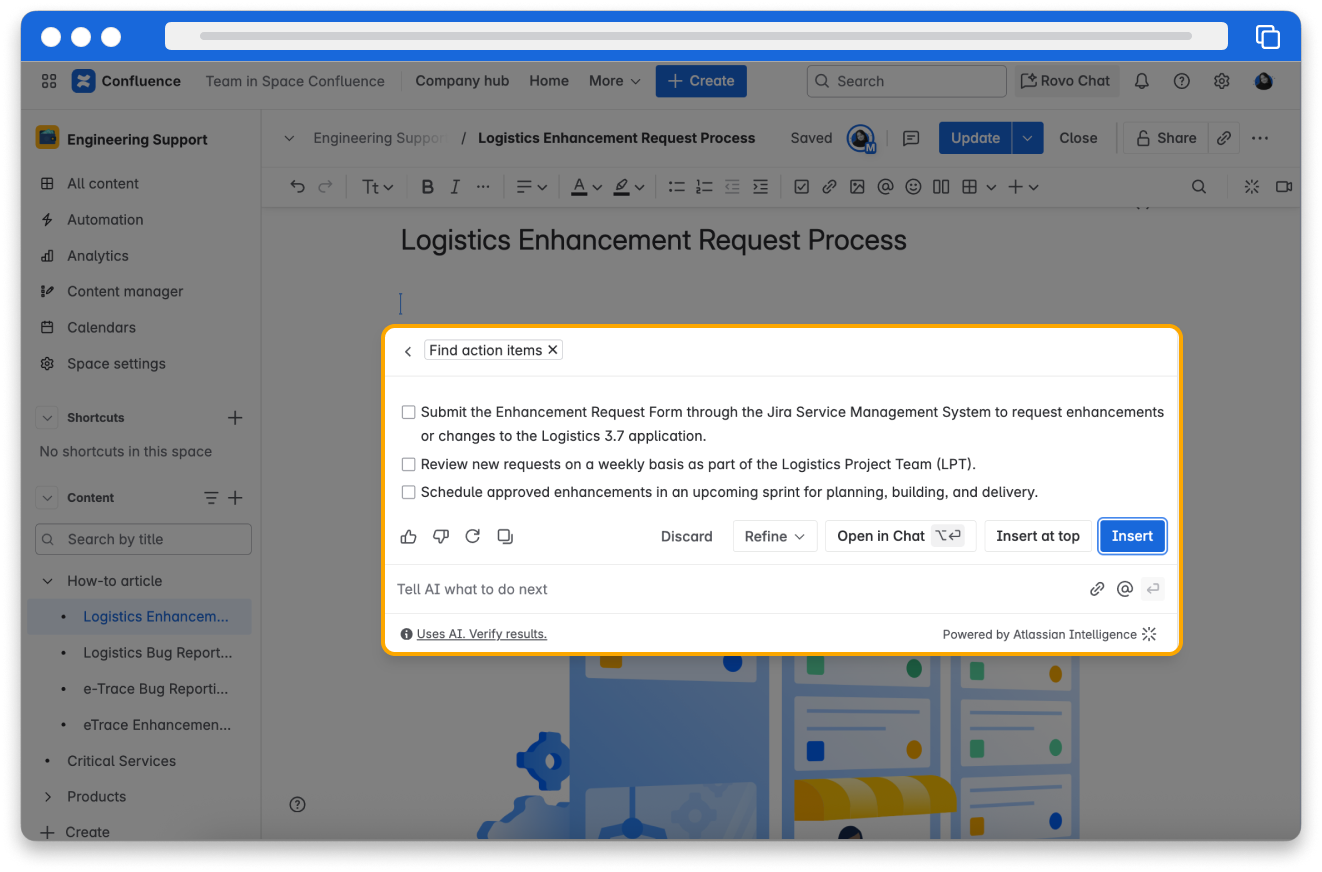The height and width of the screenshot is (872, 1322).
Task: Check the Schedule approved enhancements item
Action: pos(408,492)
